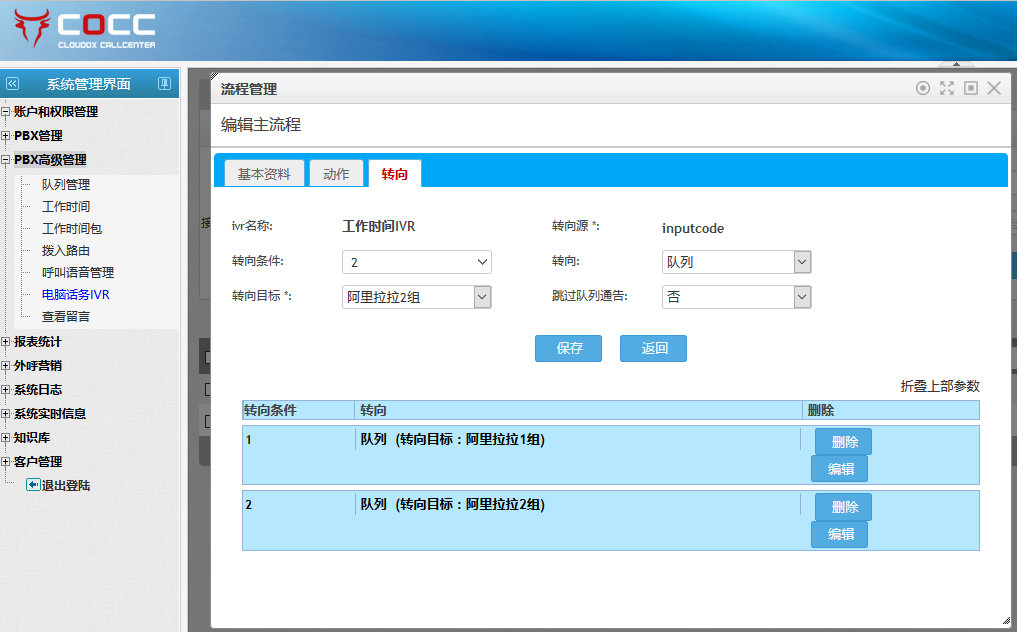1017x632 pixels.
Task: Click the square maximize icon in dialog header
Action: click(970, 88)
